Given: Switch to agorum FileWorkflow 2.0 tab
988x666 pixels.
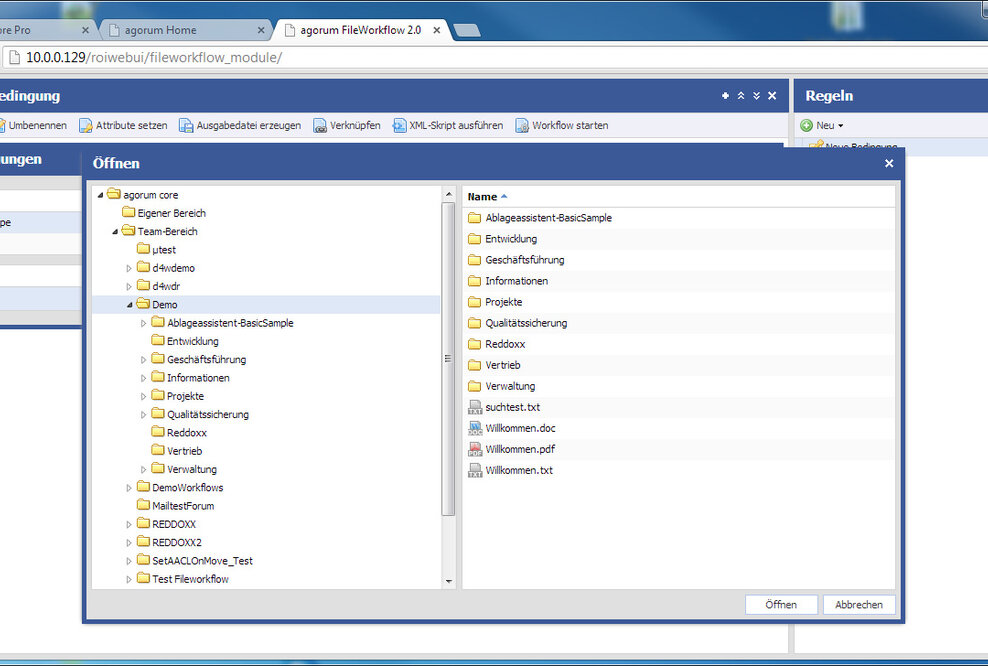Looking at the screenshot, I should click(x=362, y=30).
